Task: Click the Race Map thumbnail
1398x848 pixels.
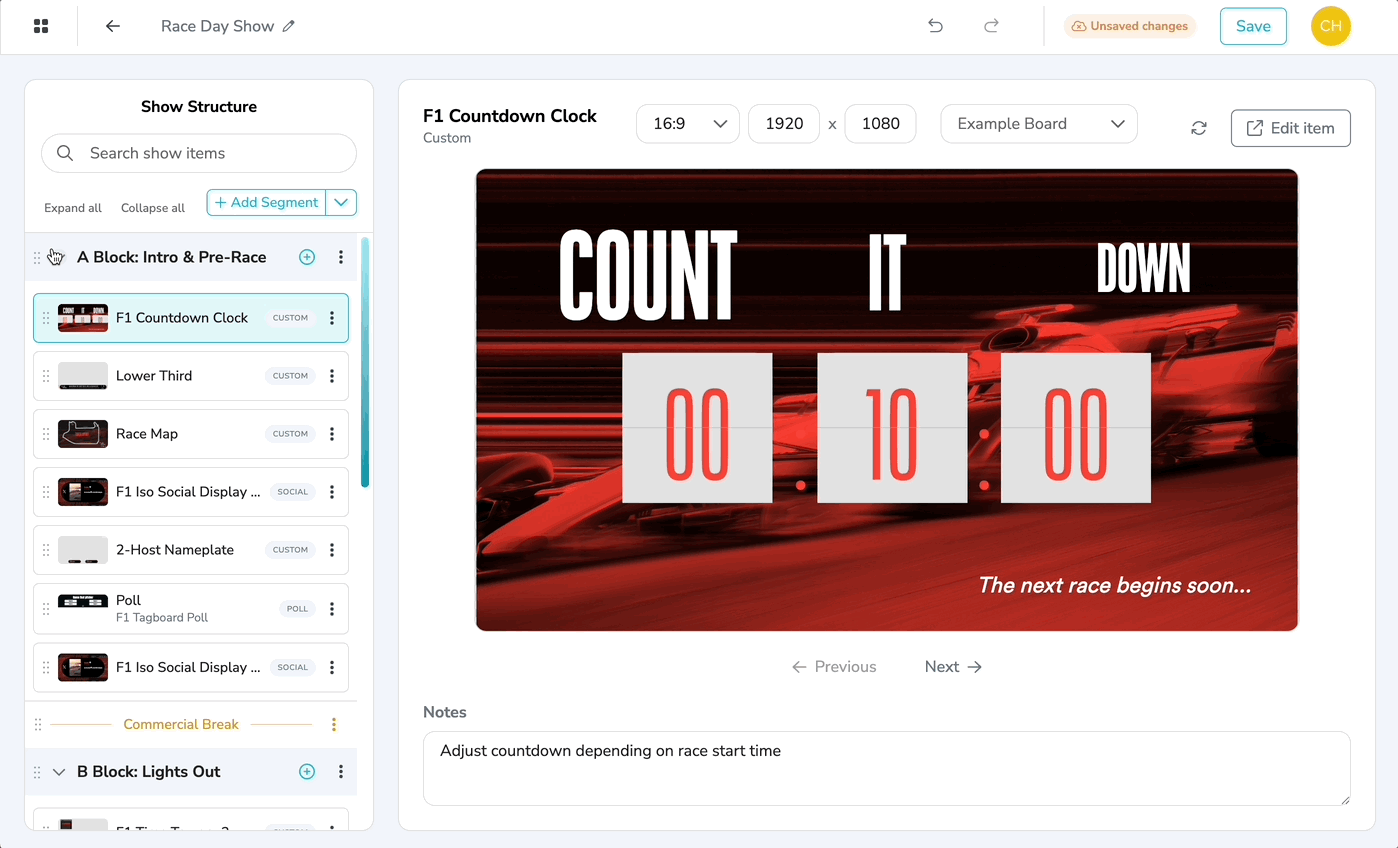Action: click(x=83, y=434)
